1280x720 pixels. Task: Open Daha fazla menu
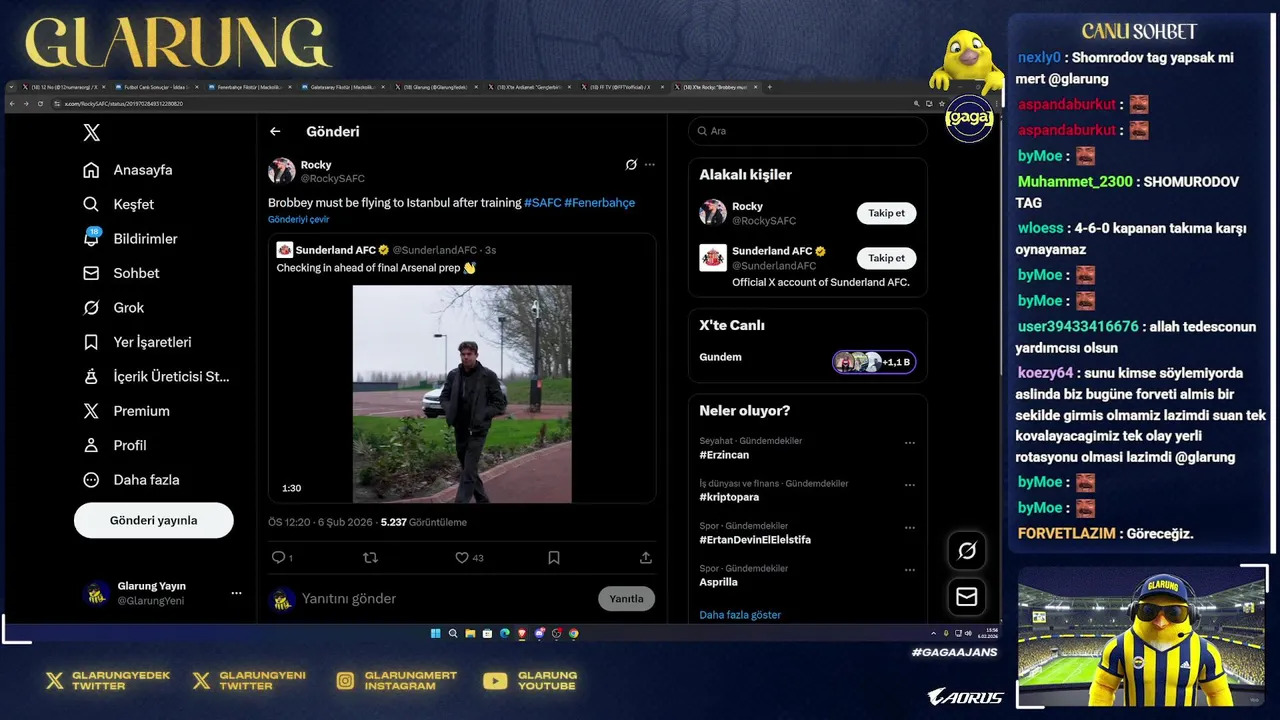tap(130, 480)
